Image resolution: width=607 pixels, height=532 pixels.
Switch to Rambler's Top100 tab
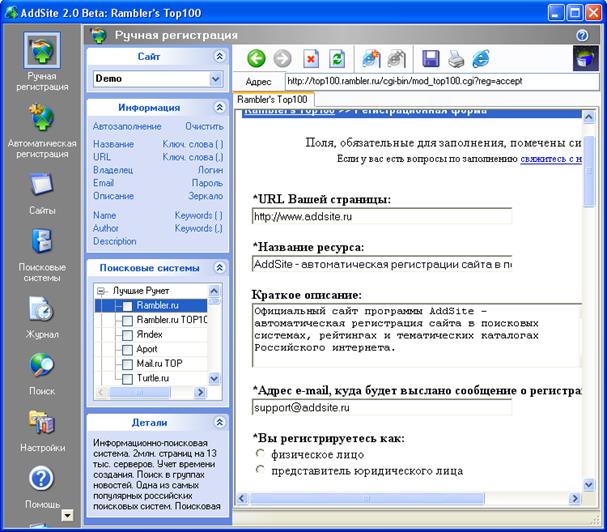pyautogui.click(x=272, y=100)
